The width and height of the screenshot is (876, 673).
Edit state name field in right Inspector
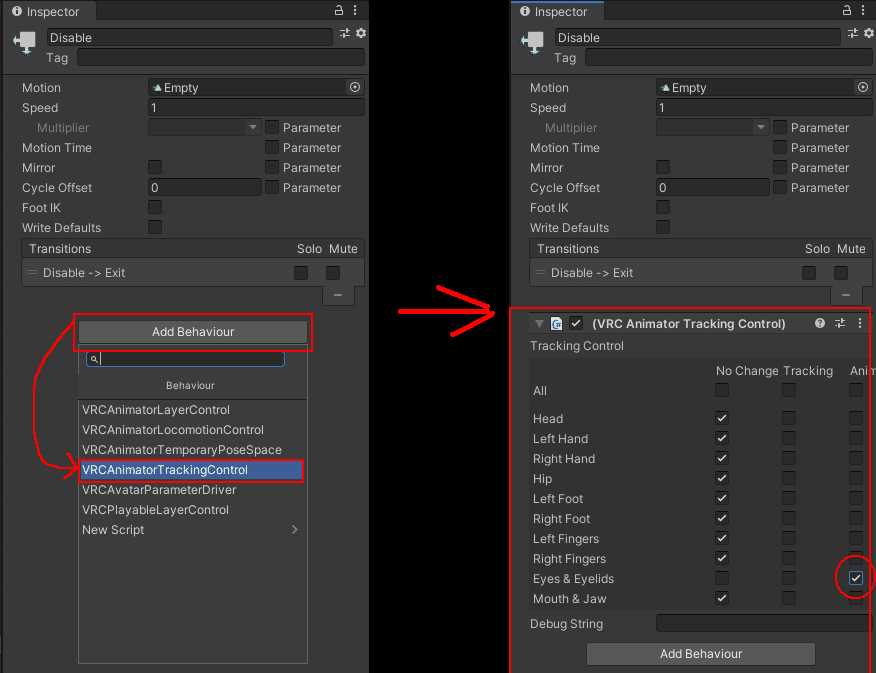tap(697, 37)
